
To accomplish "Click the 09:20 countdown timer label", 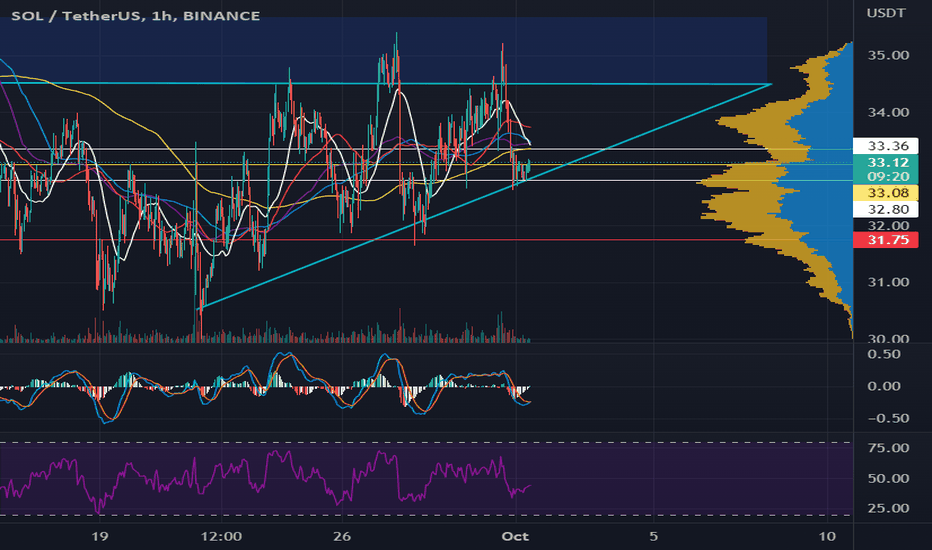I will 886,176.
